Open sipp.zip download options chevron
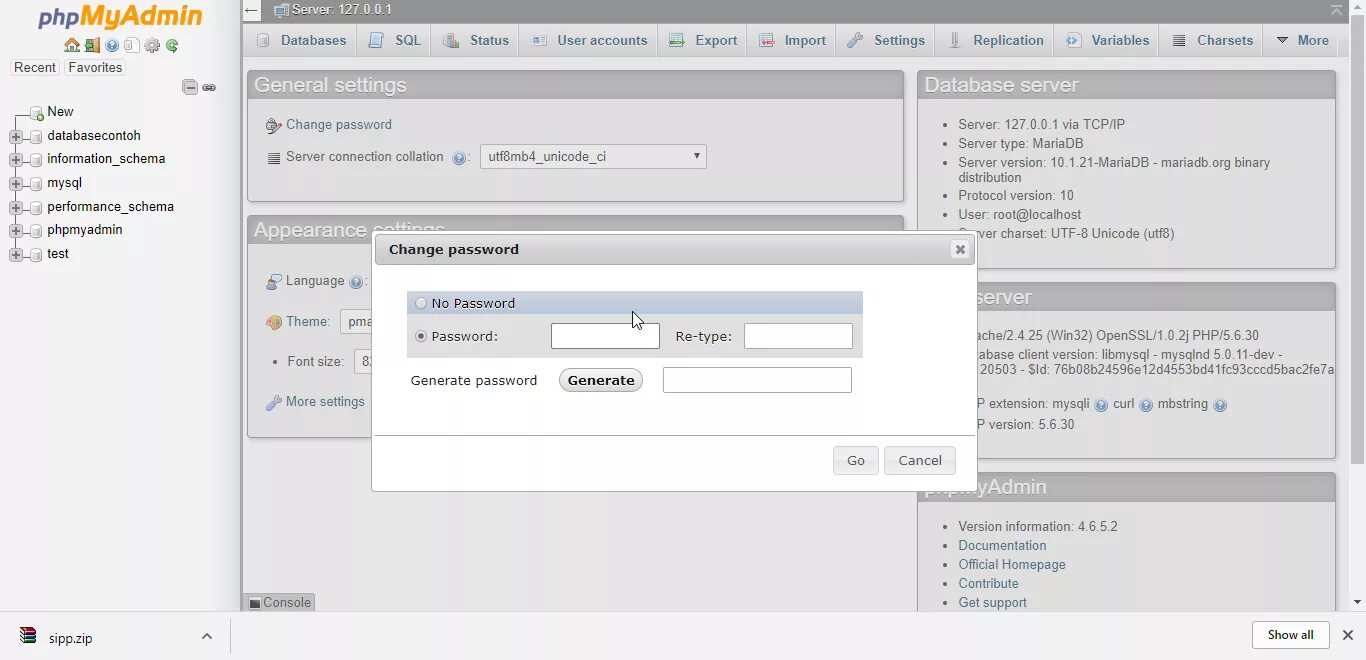 click(x=206, y=636)
